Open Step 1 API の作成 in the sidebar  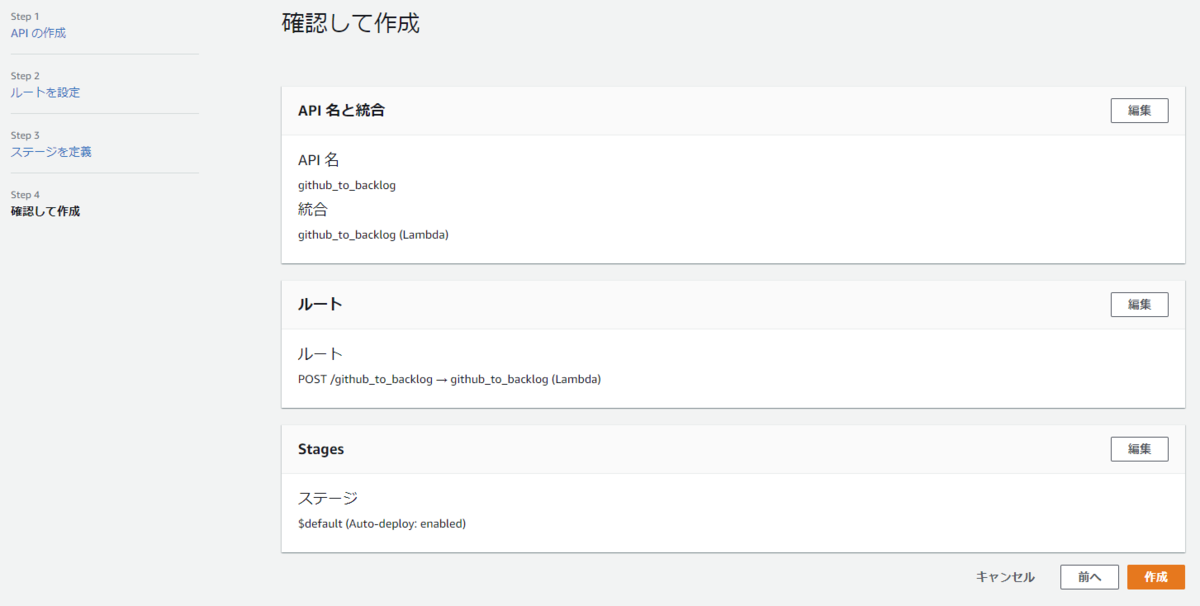coord(35,32)
